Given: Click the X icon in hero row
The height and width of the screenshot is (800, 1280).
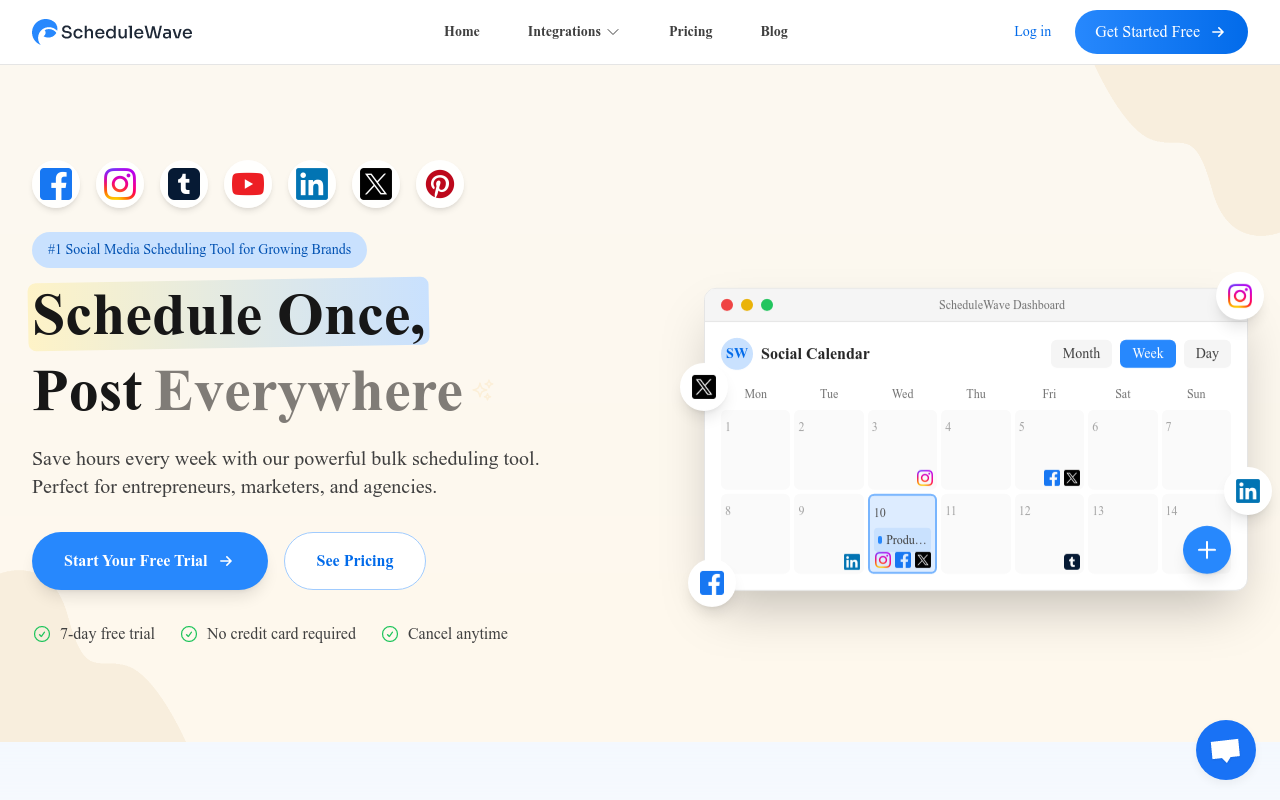Looking at the screenshot, I should (x=376, y=184).
